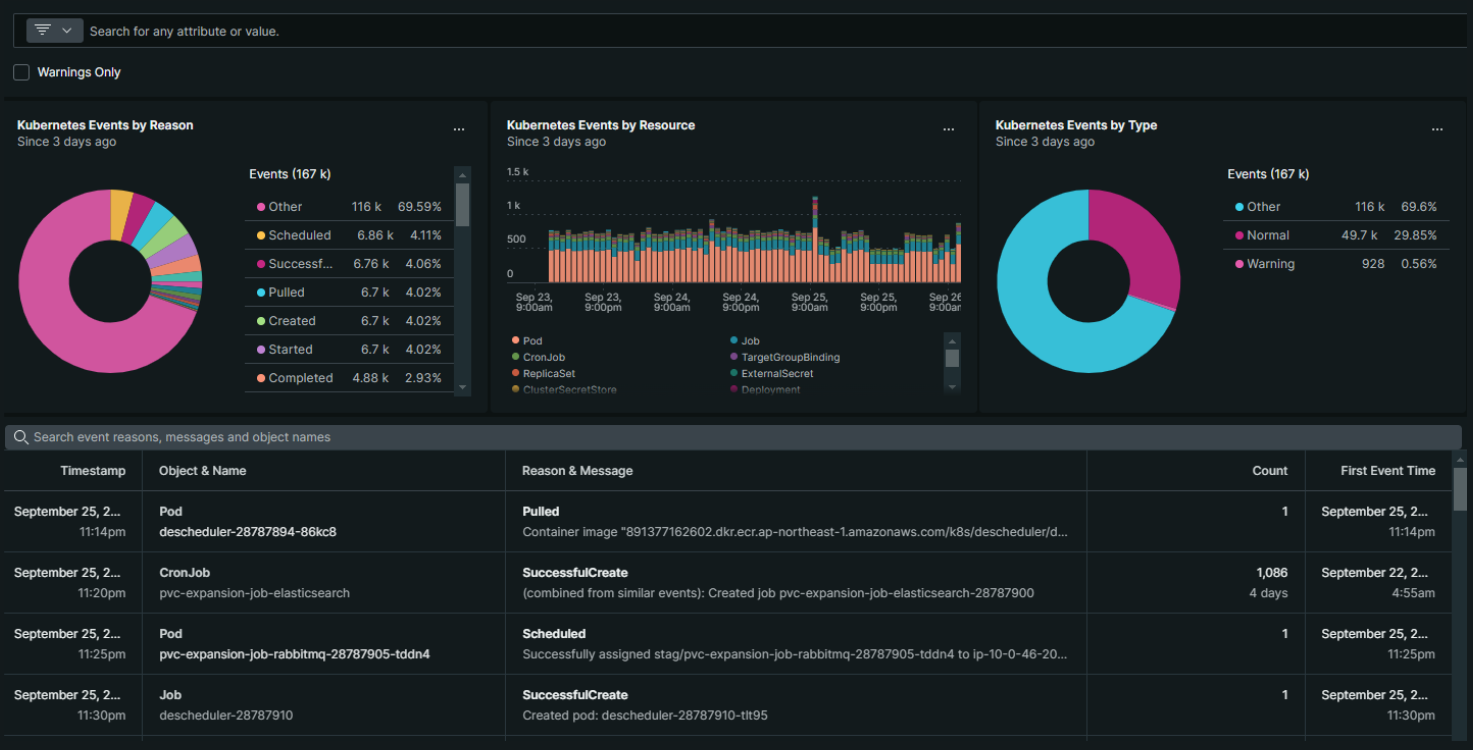Toggle Pod series in Resource legend
This screenshot has width=1473, height=750.
point(527,341)
